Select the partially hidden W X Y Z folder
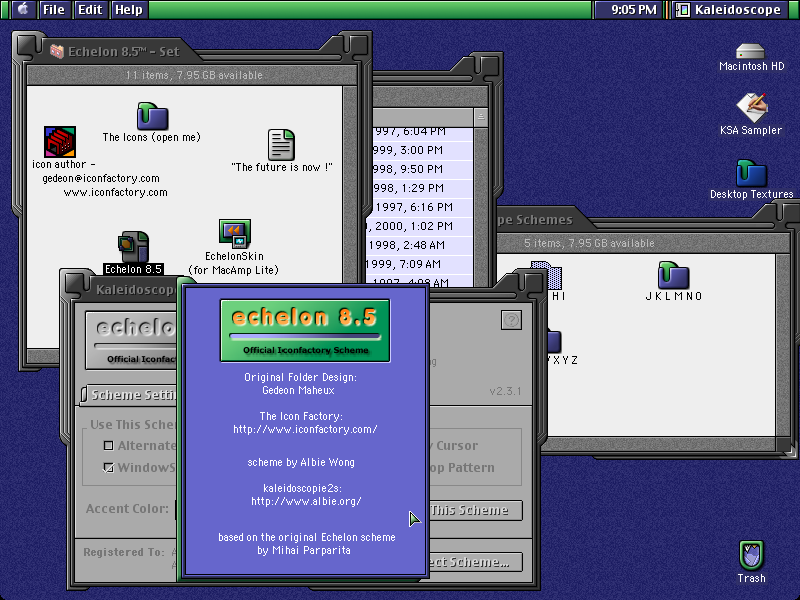This screenshot has width=800, height=600. [x=554, y=341]
